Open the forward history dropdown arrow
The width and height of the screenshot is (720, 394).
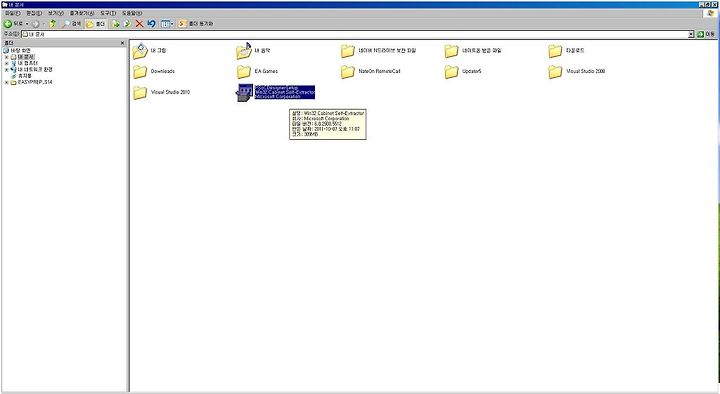[x=43, y=23]
